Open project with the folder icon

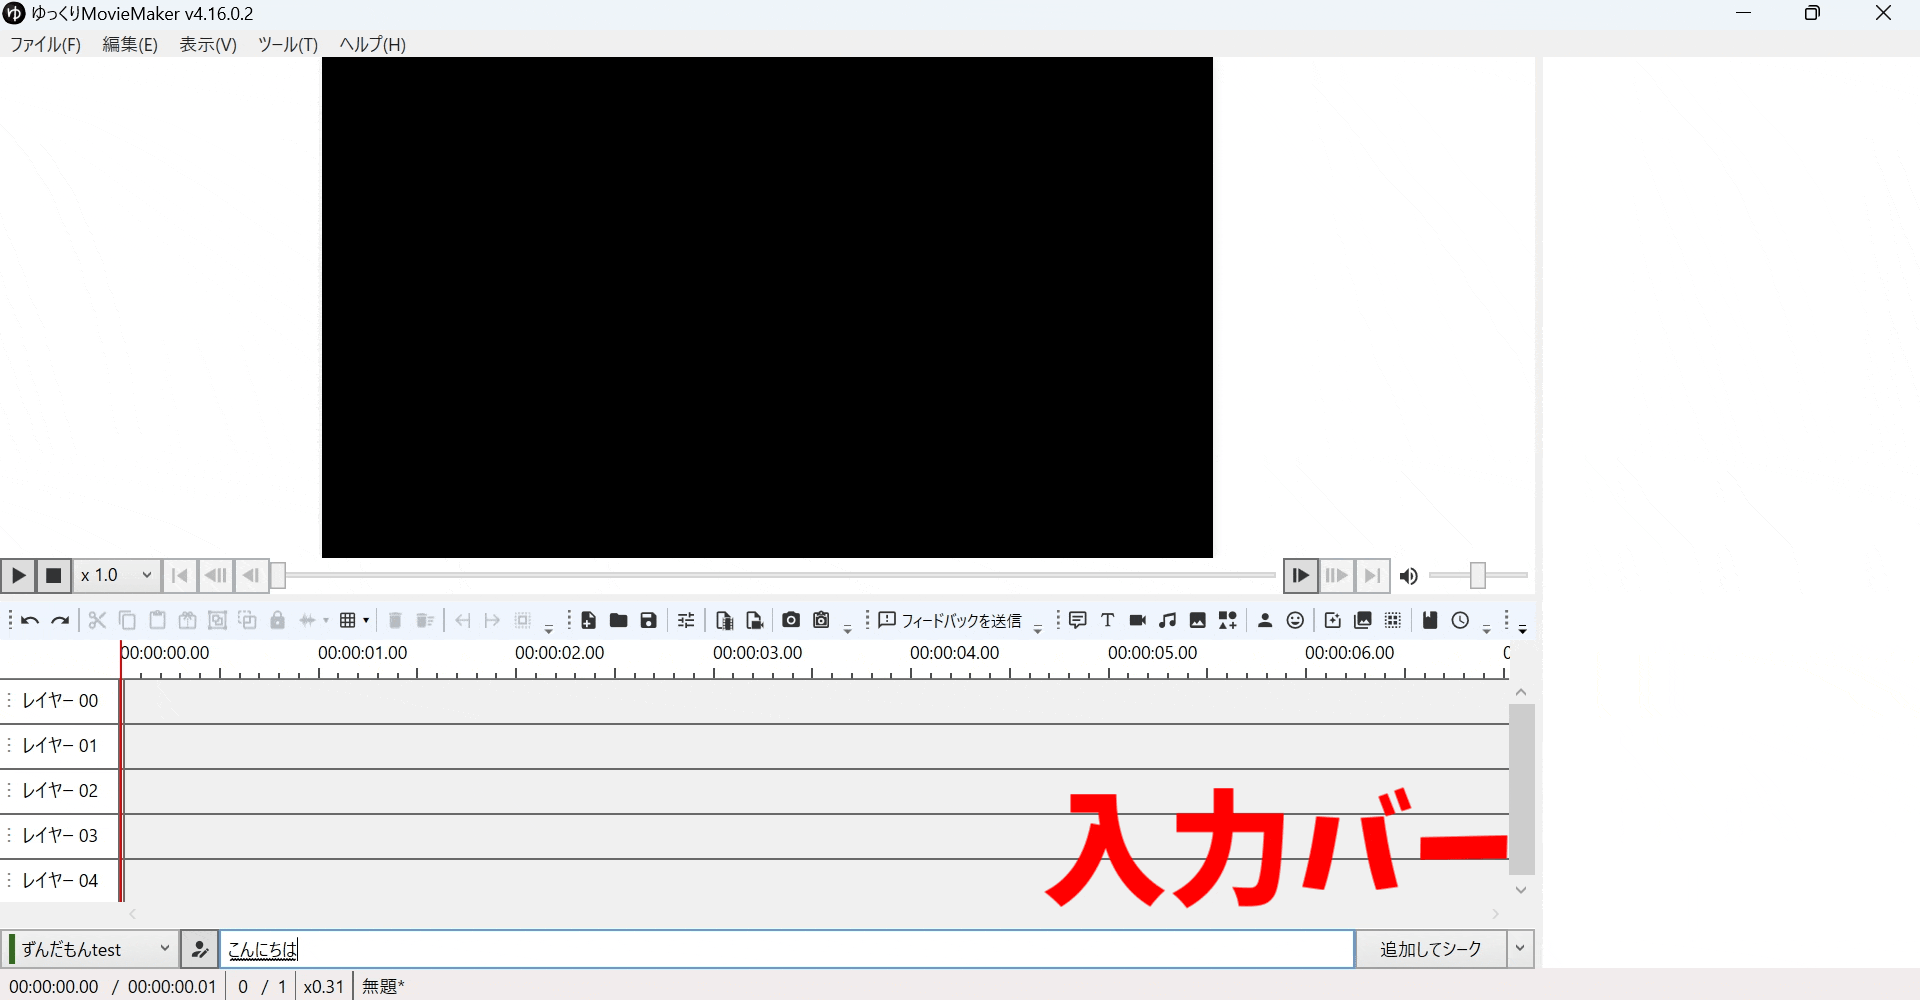(618, 621)
